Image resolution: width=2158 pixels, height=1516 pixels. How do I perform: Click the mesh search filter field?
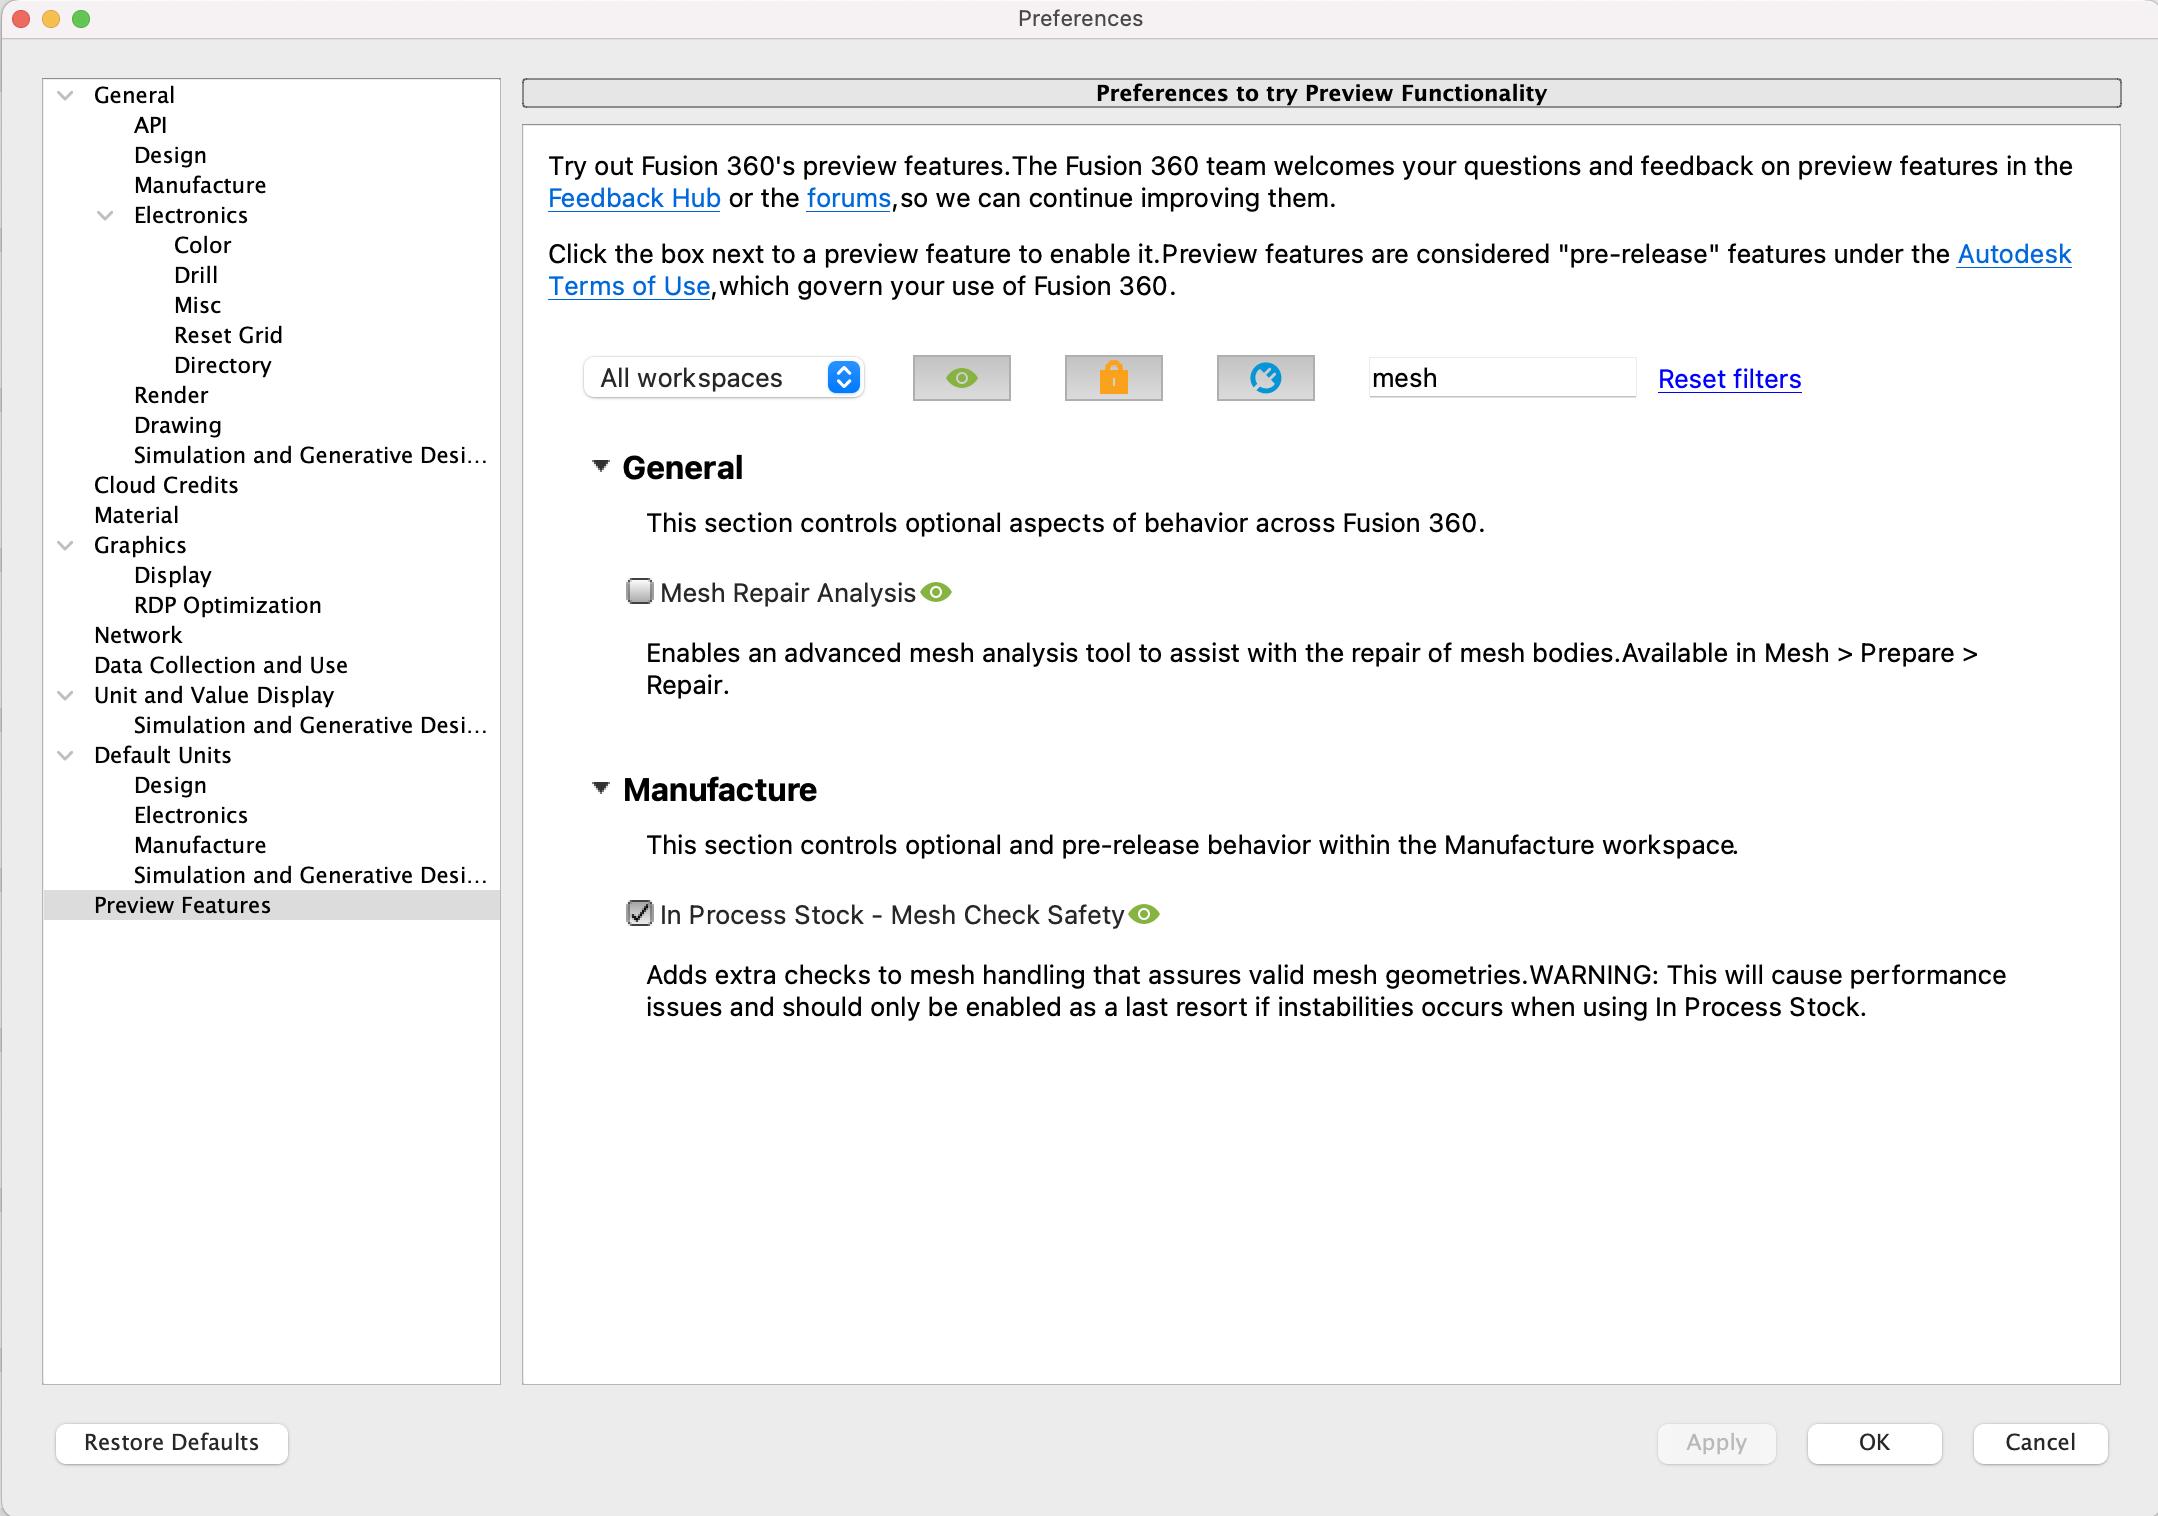[x=1500, y=378]
